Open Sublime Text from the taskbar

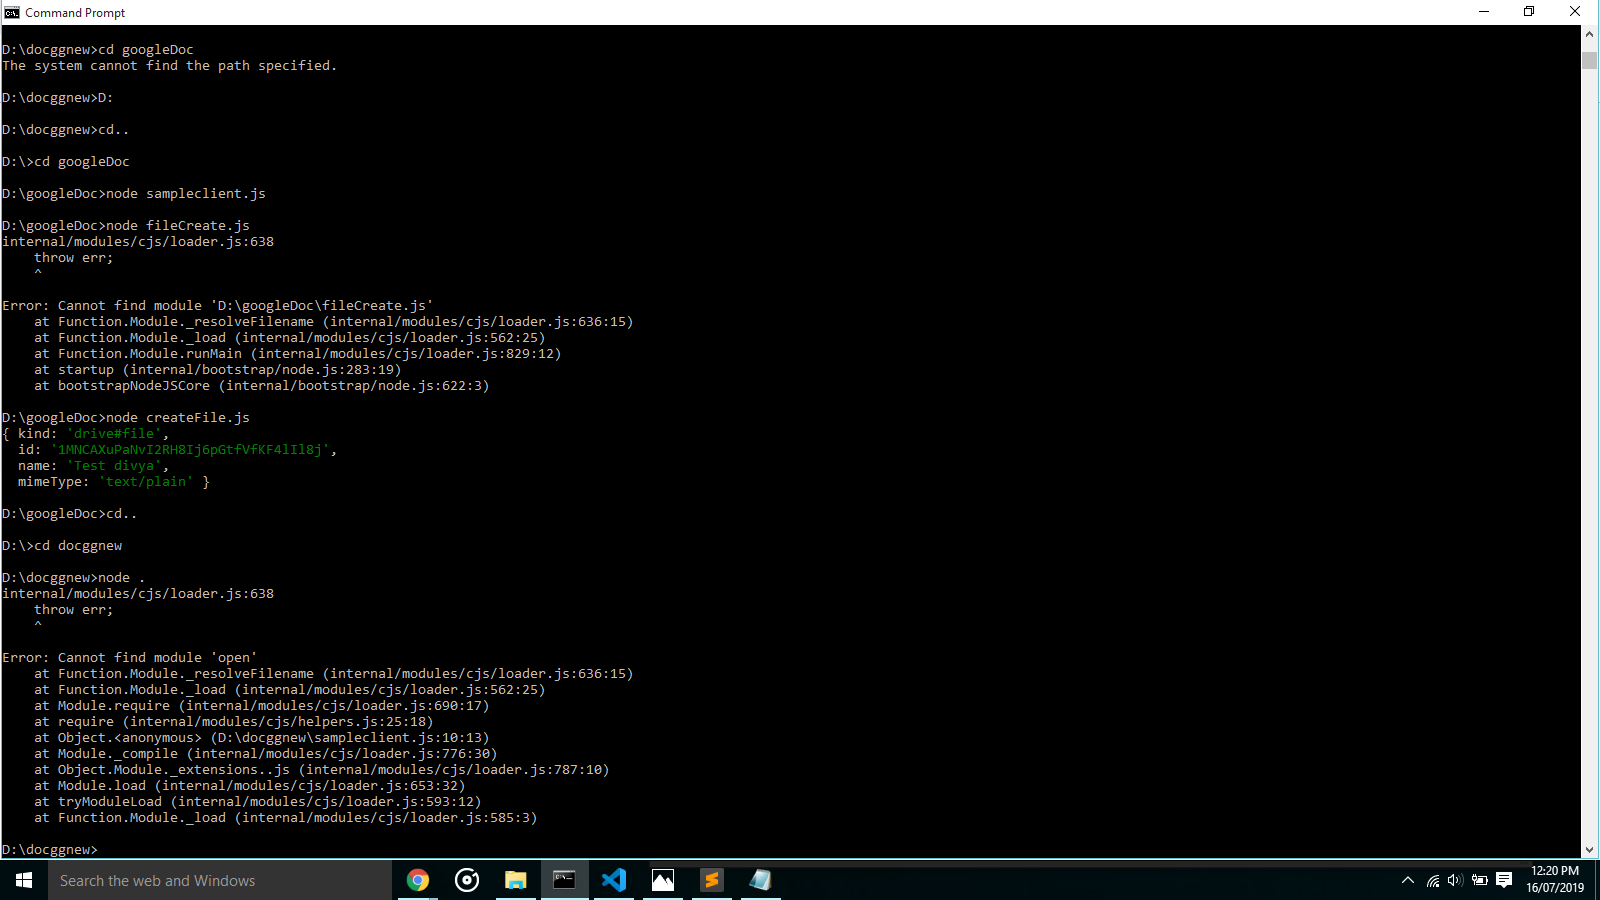point(711,880)
